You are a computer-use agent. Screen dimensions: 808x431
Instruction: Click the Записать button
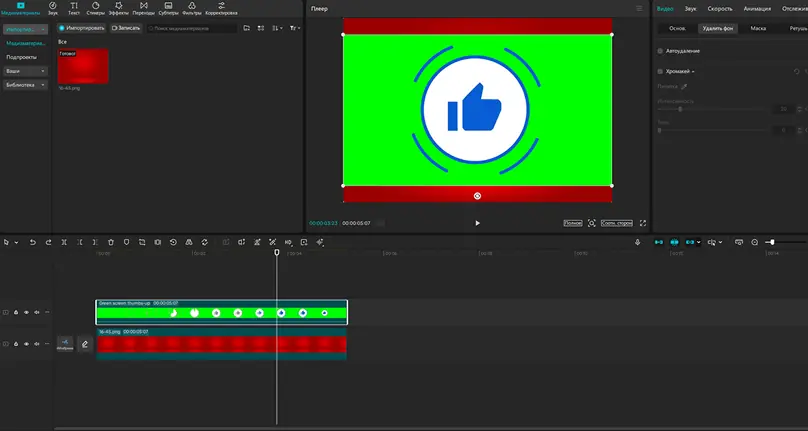126,28
